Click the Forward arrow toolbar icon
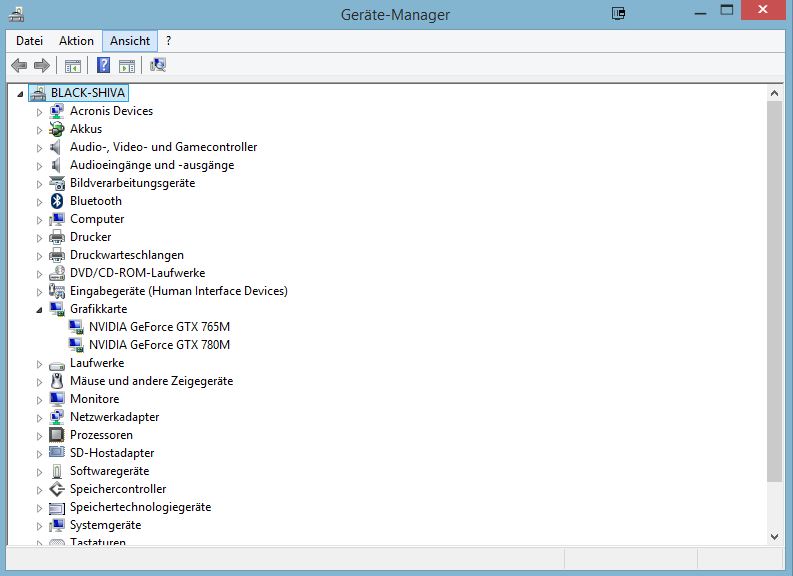Image resolution: width=793 pixels, height=576 pixels. pyautogui.click(x=41, y=65)
